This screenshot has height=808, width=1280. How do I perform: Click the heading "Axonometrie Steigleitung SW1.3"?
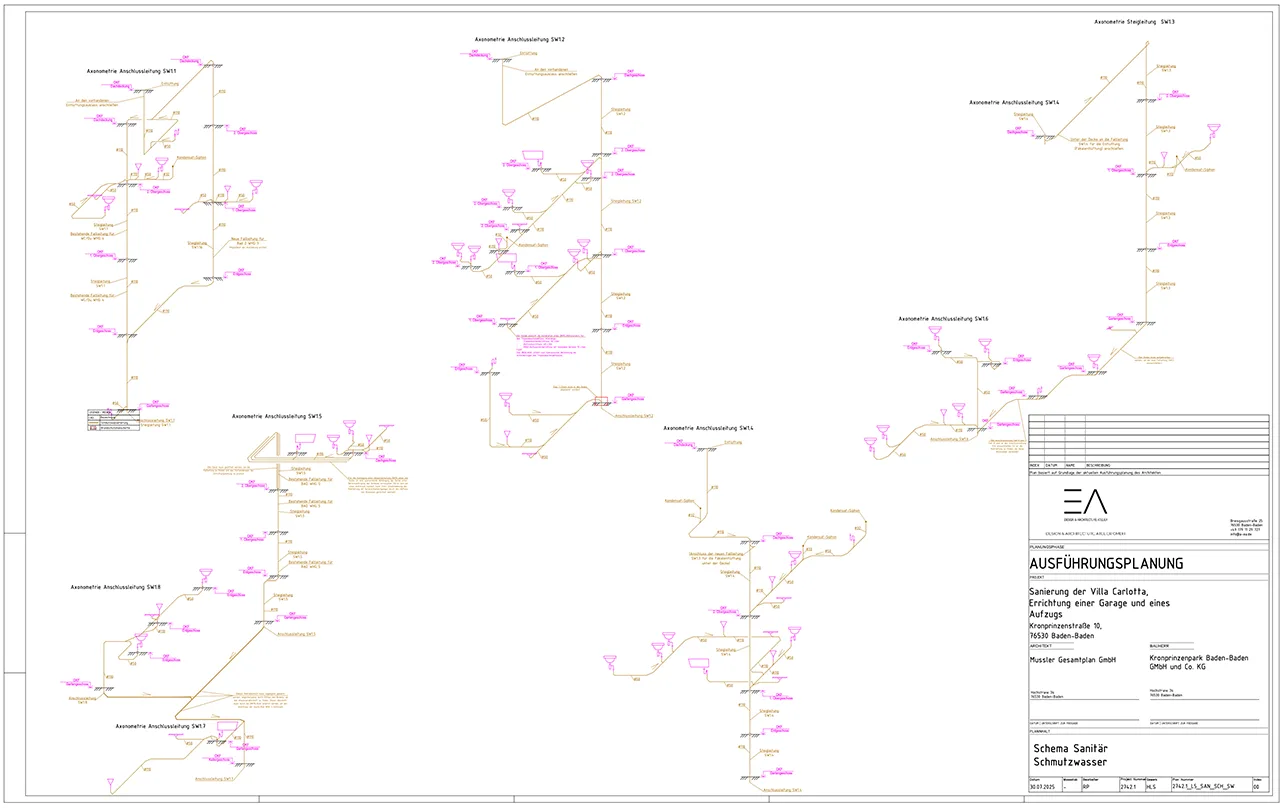tap(1134, 21)
